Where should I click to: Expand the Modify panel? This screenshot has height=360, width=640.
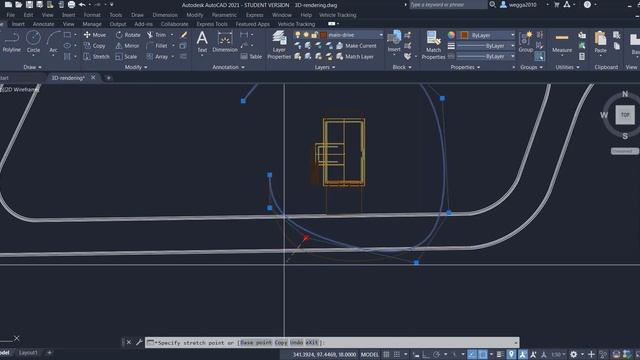pyautogui.click(x=136, y=67)
